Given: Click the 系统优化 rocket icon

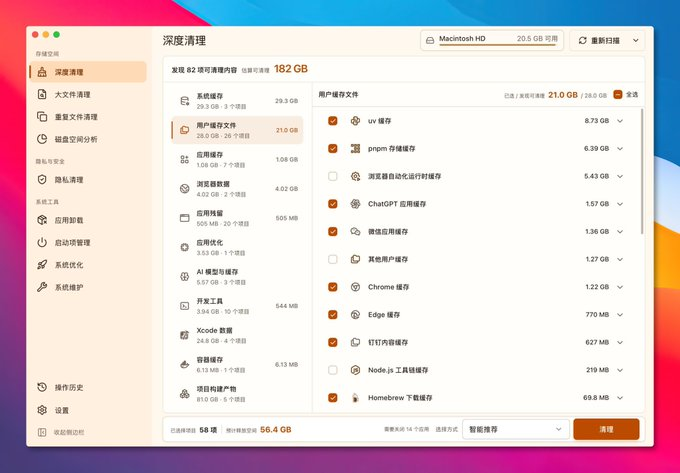Looking at the screenshot, I should coord(42,265).
